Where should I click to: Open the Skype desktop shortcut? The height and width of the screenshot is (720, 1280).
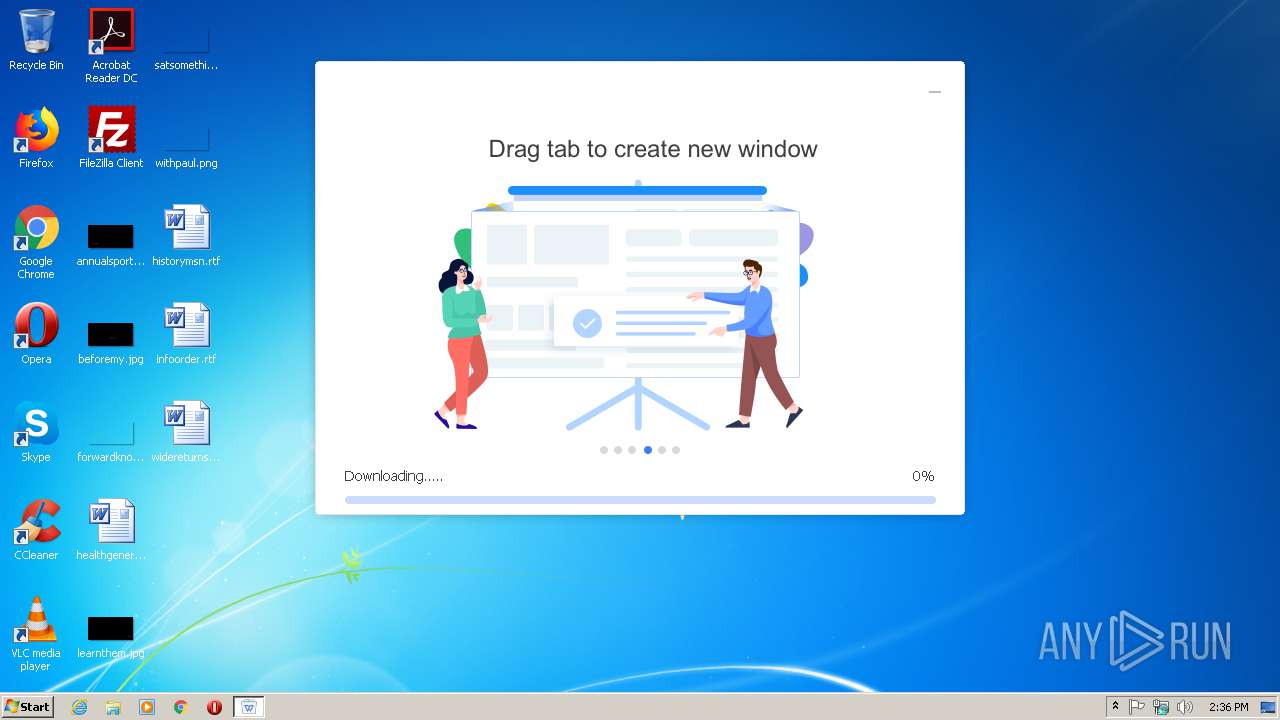pos(36,432)
